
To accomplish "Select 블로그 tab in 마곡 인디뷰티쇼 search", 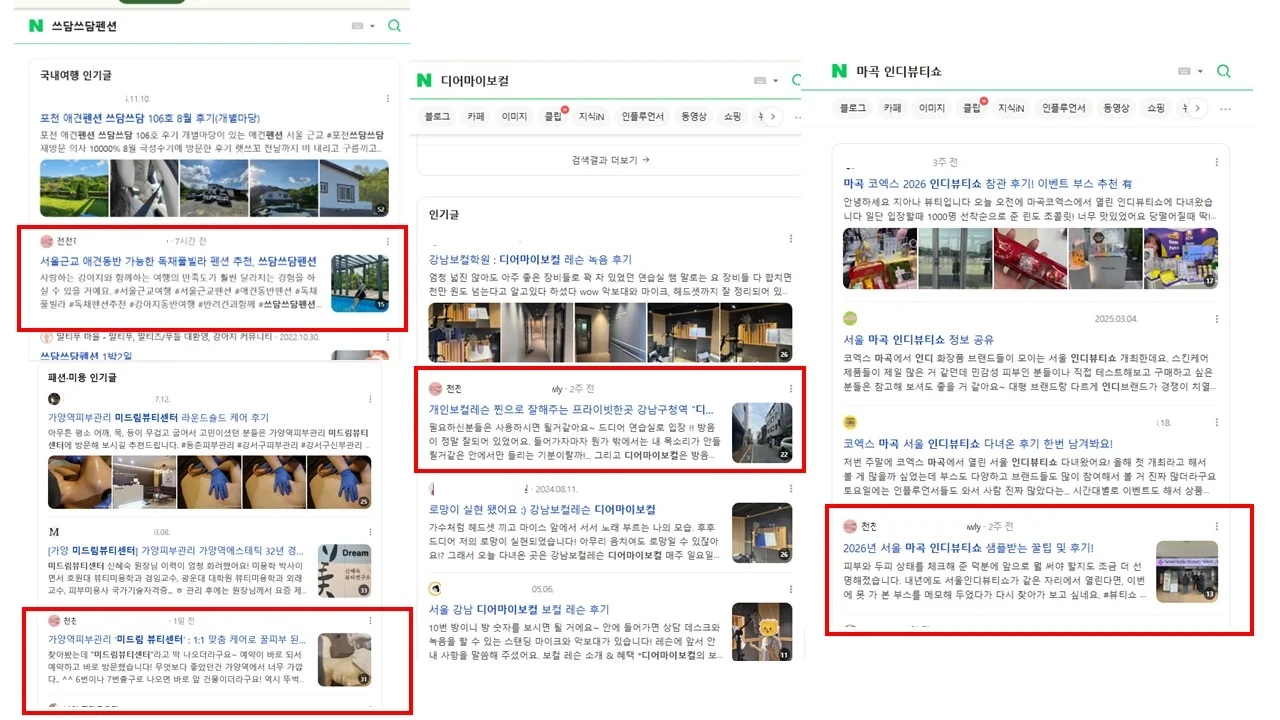I will (x=852, y=108).
